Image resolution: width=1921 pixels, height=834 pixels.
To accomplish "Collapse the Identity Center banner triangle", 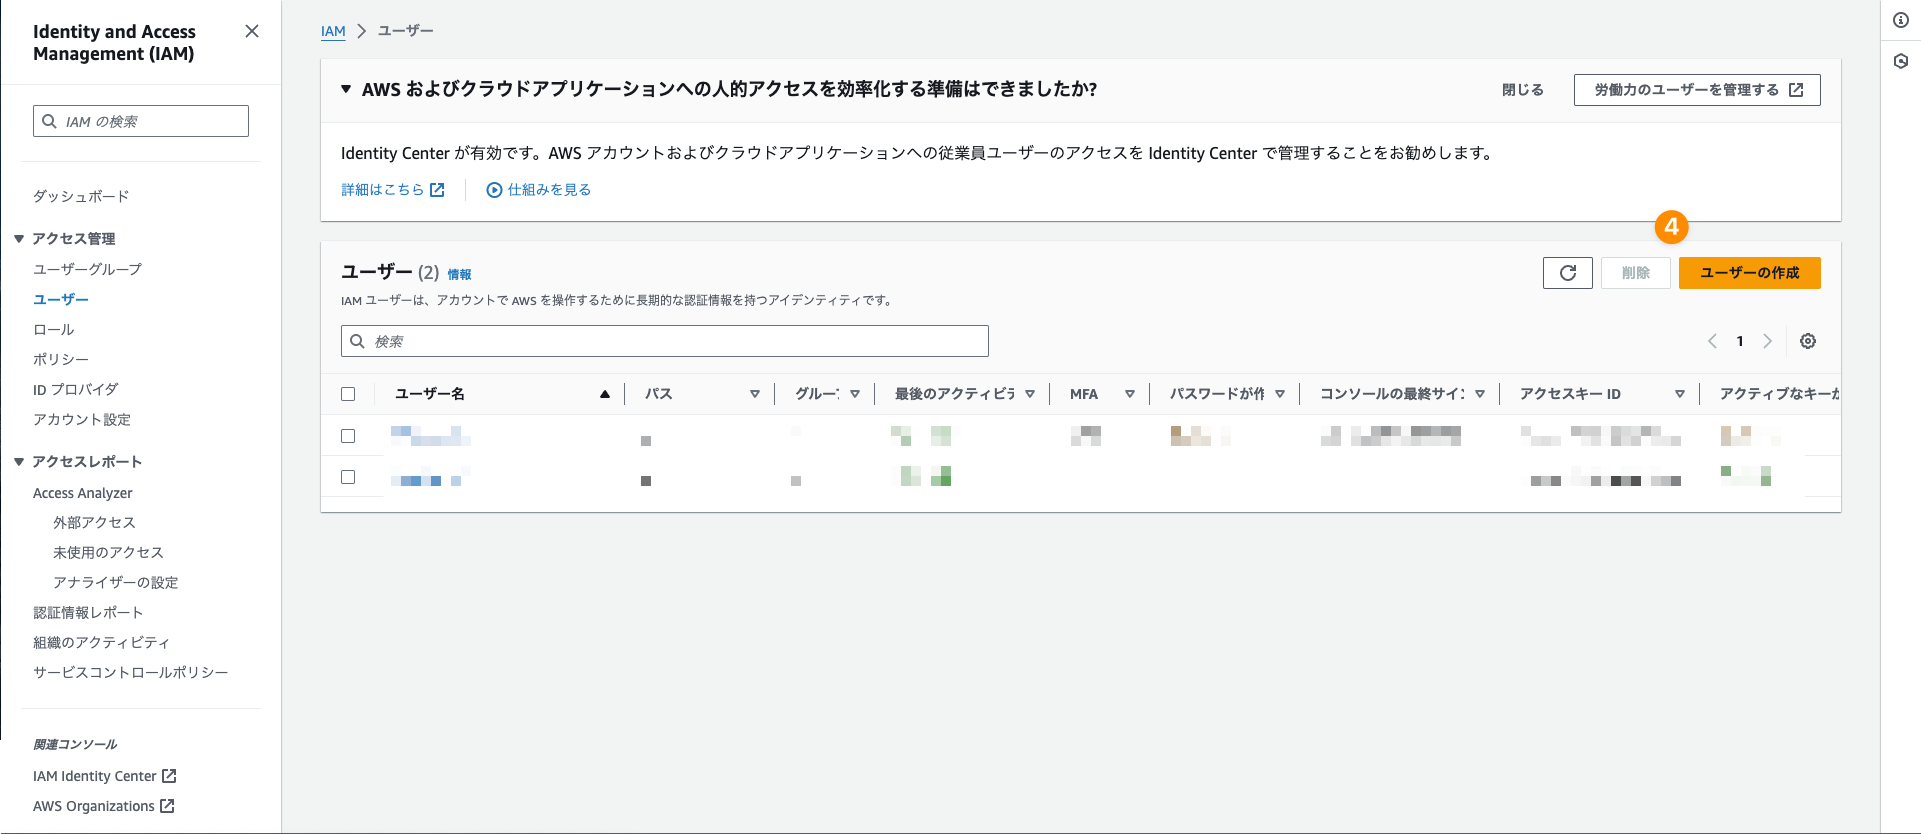I will [346, 89].
